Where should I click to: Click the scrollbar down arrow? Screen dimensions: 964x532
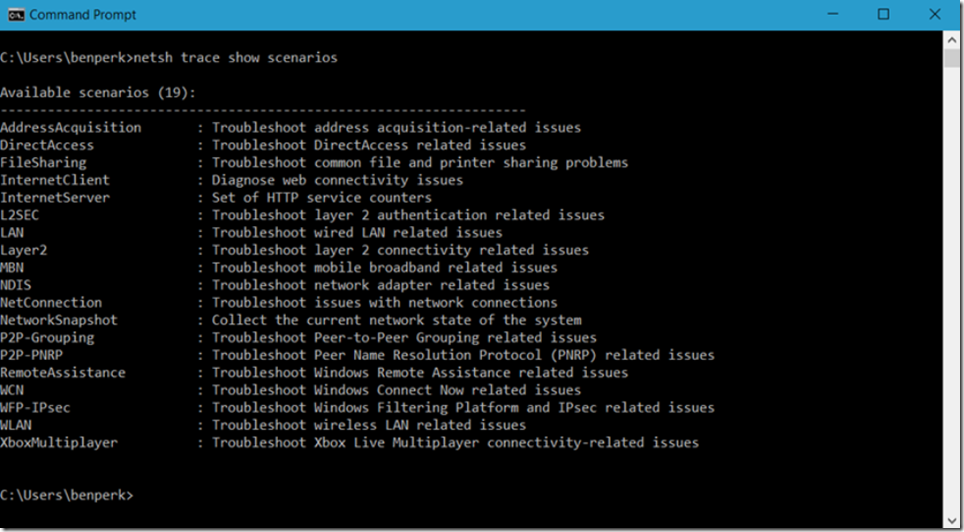coord(952,520)
